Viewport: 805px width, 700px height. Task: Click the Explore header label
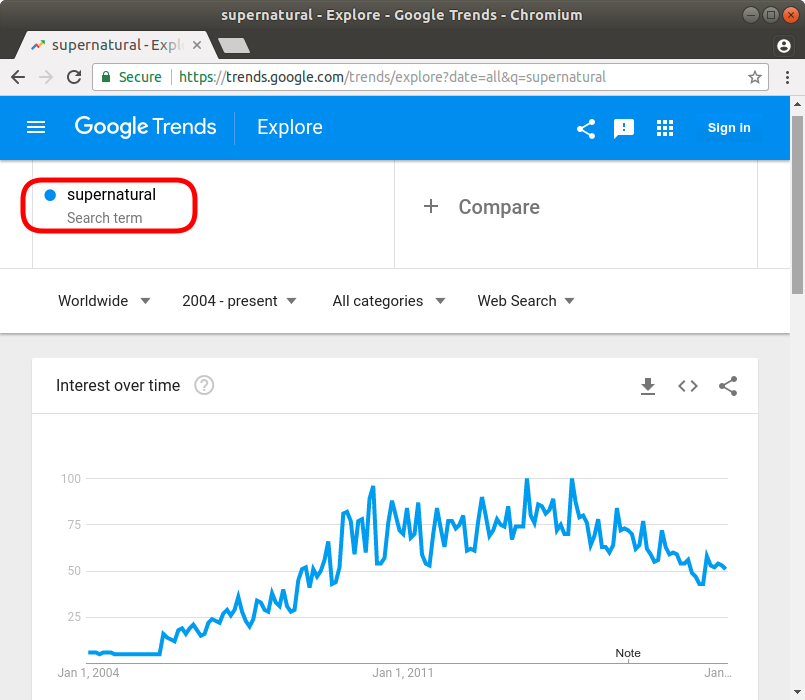click(x=290, y=127)
